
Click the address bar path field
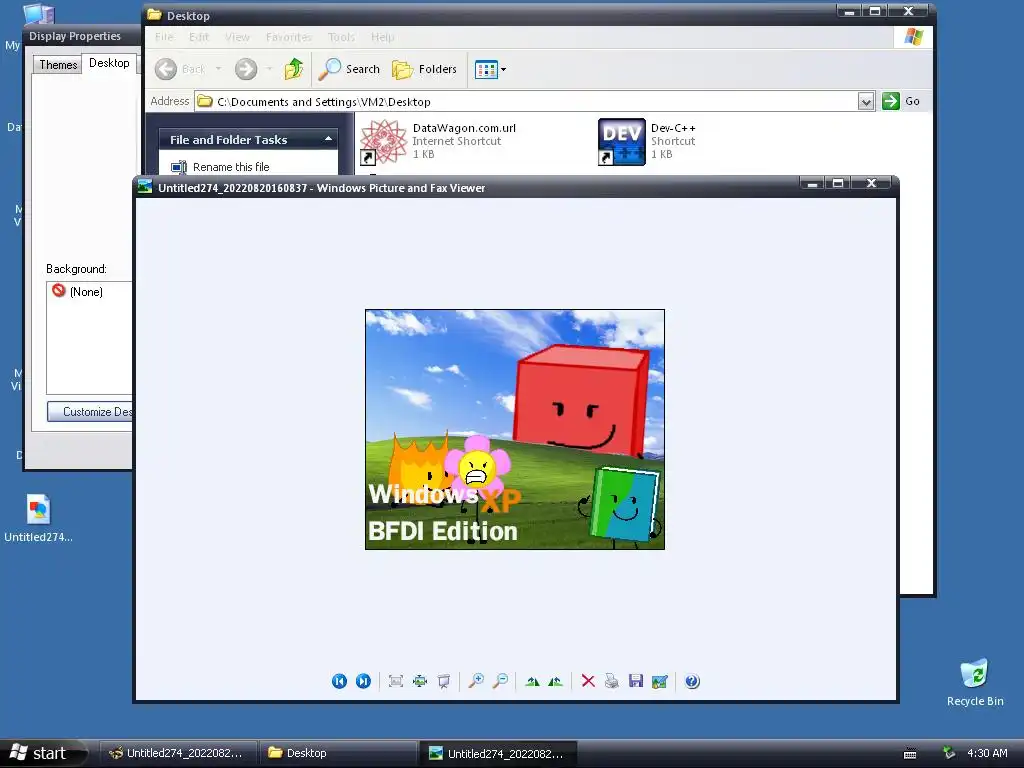click(x=526, y=101)
